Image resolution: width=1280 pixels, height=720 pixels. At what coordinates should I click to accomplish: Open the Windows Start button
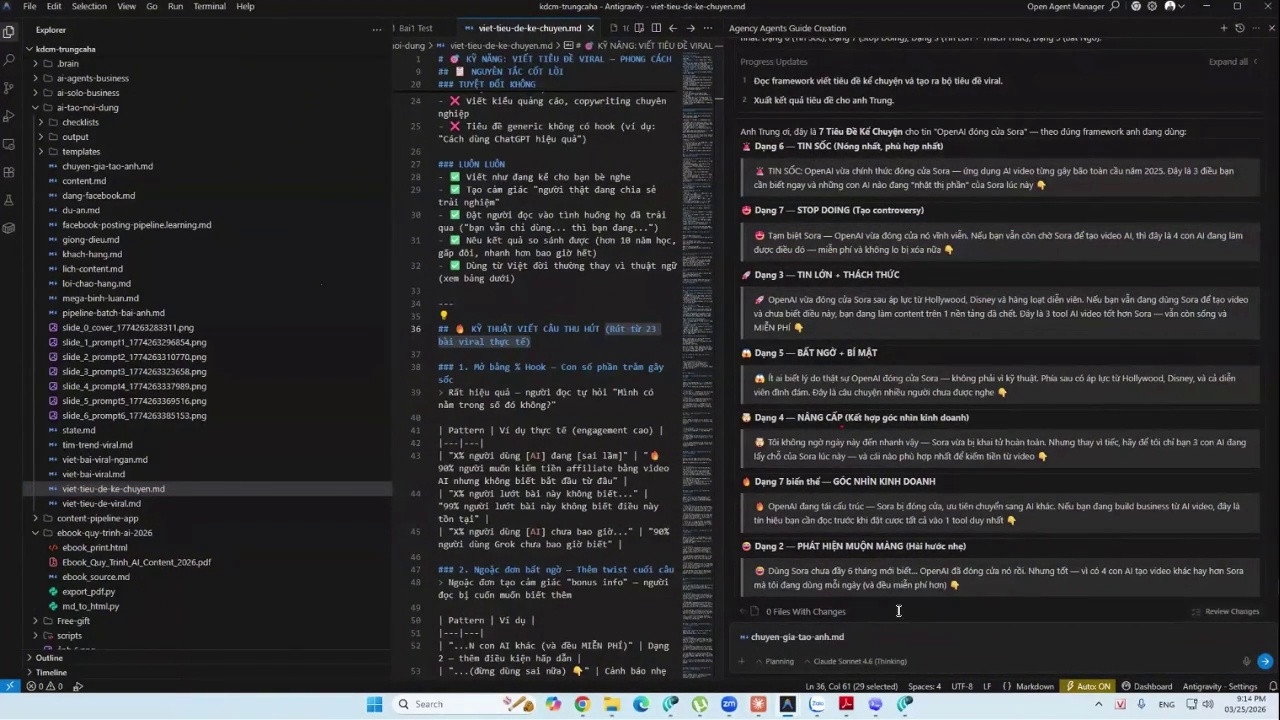point(374,705)
